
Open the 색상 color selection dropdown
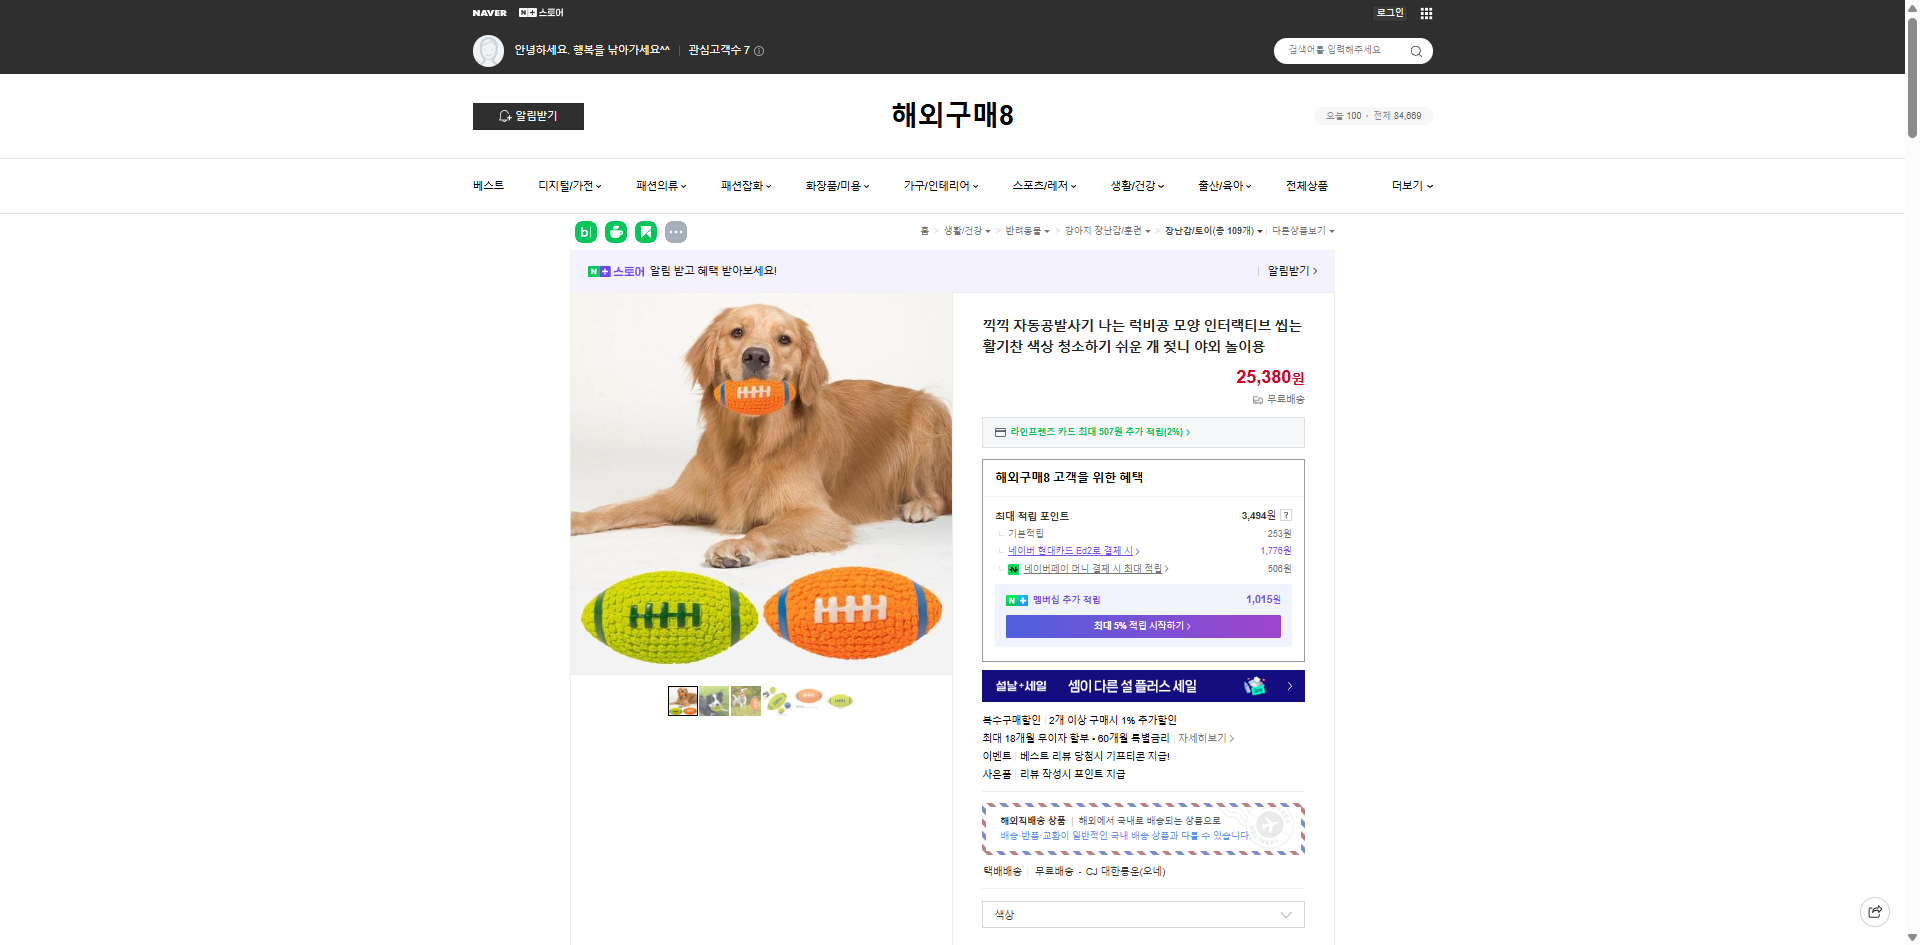click(x=1142, y=914)
